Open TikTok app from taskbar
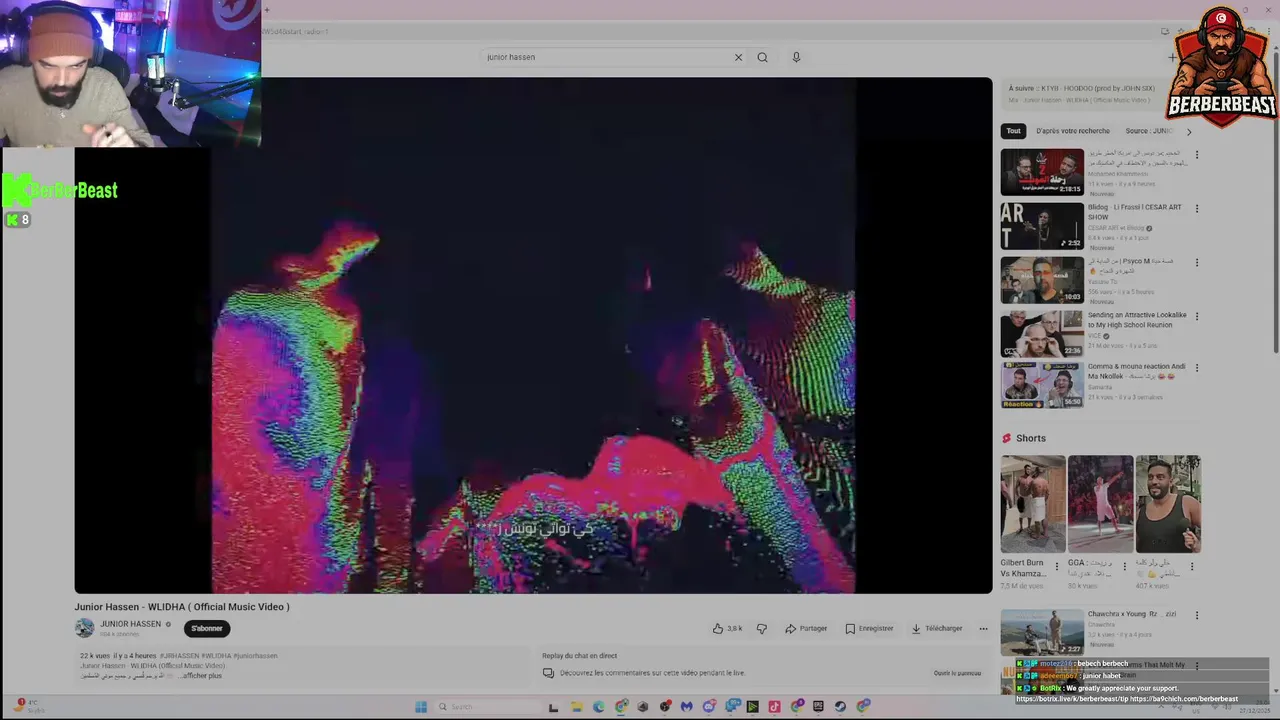The image size is (1280, 720). (774, 706)
